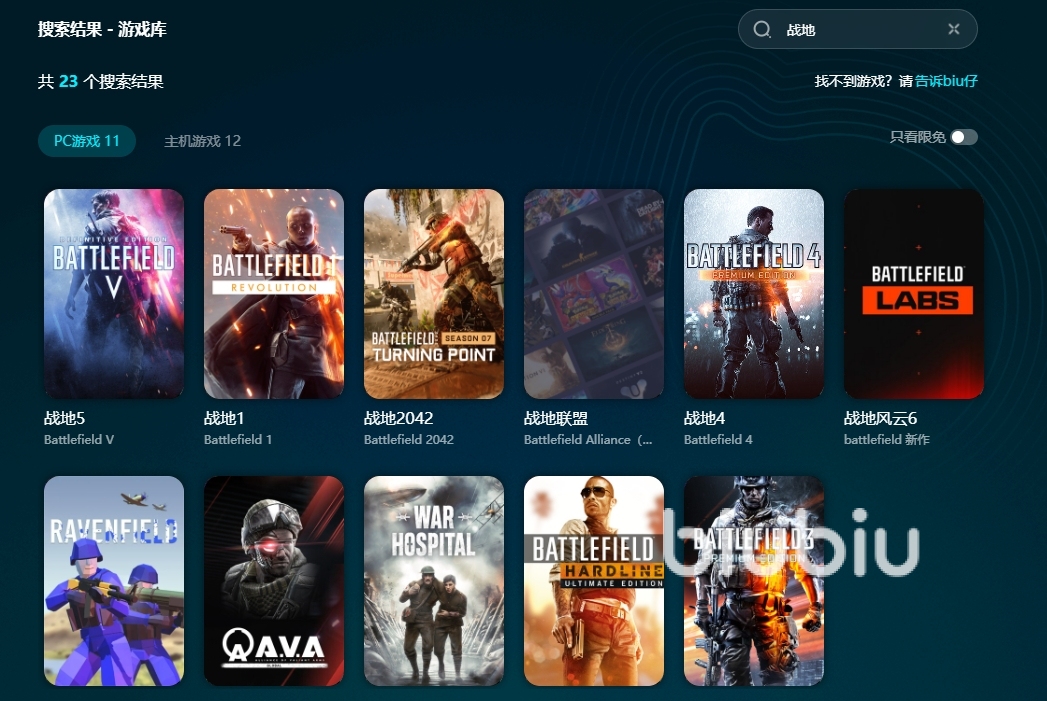Focus the search field containing 战地
The height and width of the screenshot is (701, 1047).
pyautogui.click(x=857, y=29)
